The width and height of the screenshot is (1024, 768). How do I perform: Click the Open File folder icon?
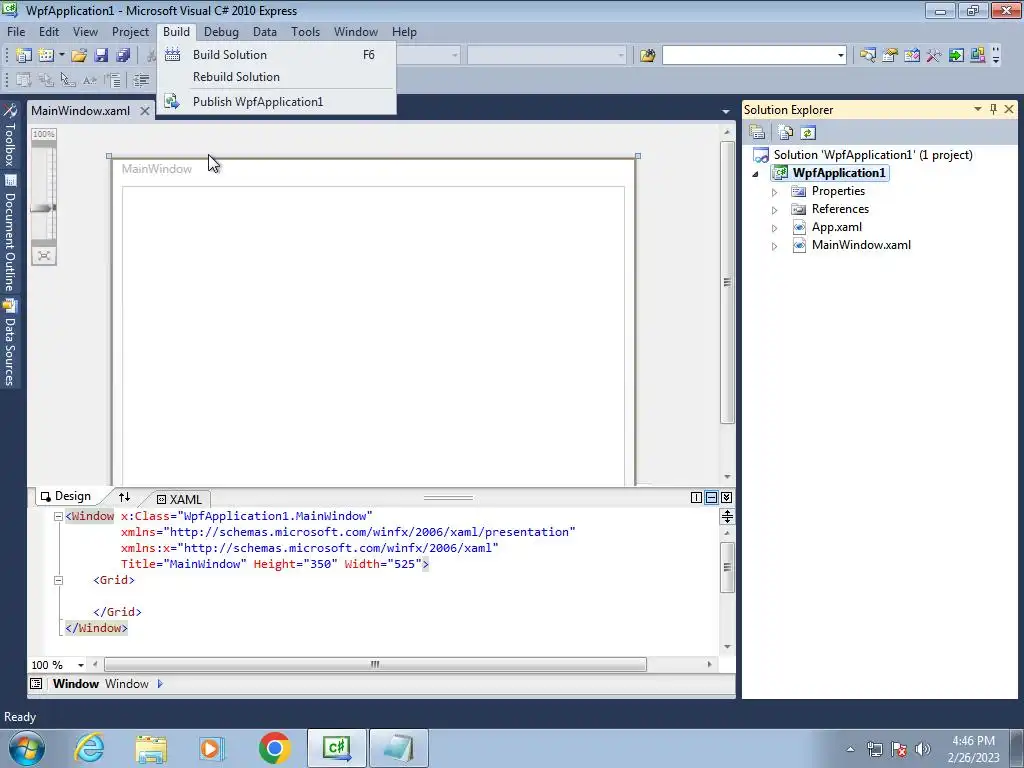point(79,56)
